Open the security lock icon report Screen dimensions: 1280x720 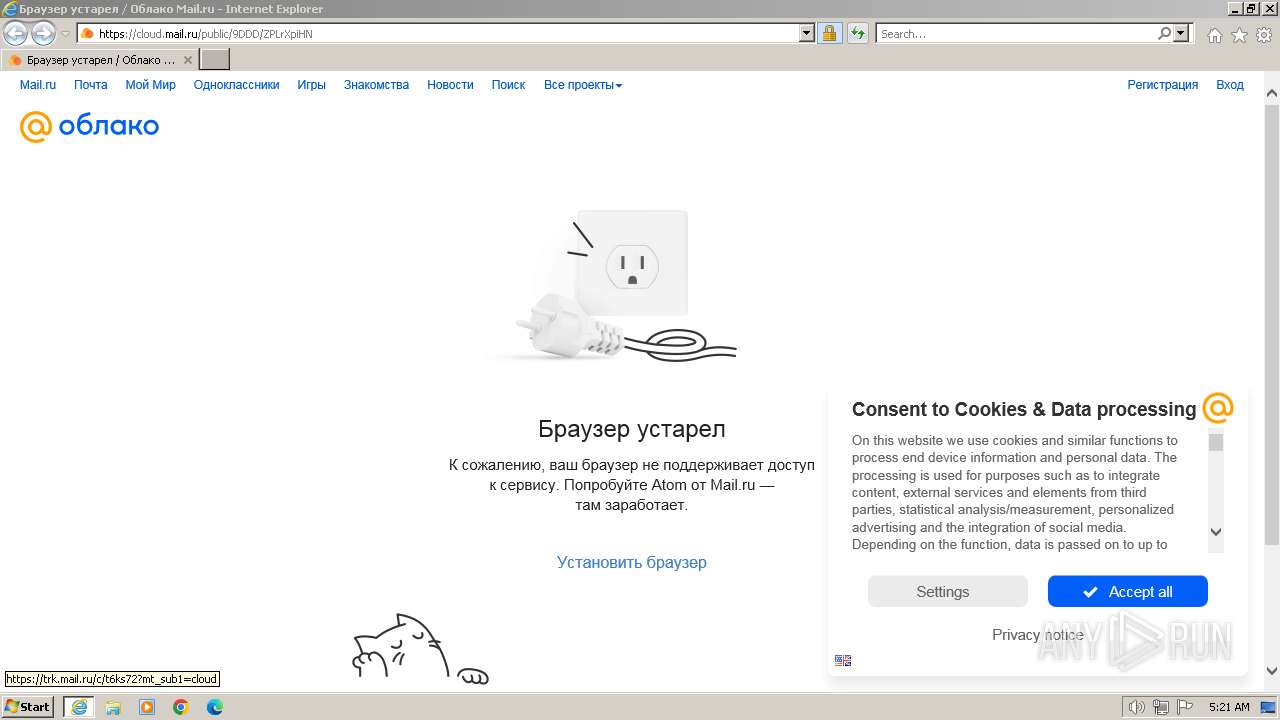(x=829, y=33)
